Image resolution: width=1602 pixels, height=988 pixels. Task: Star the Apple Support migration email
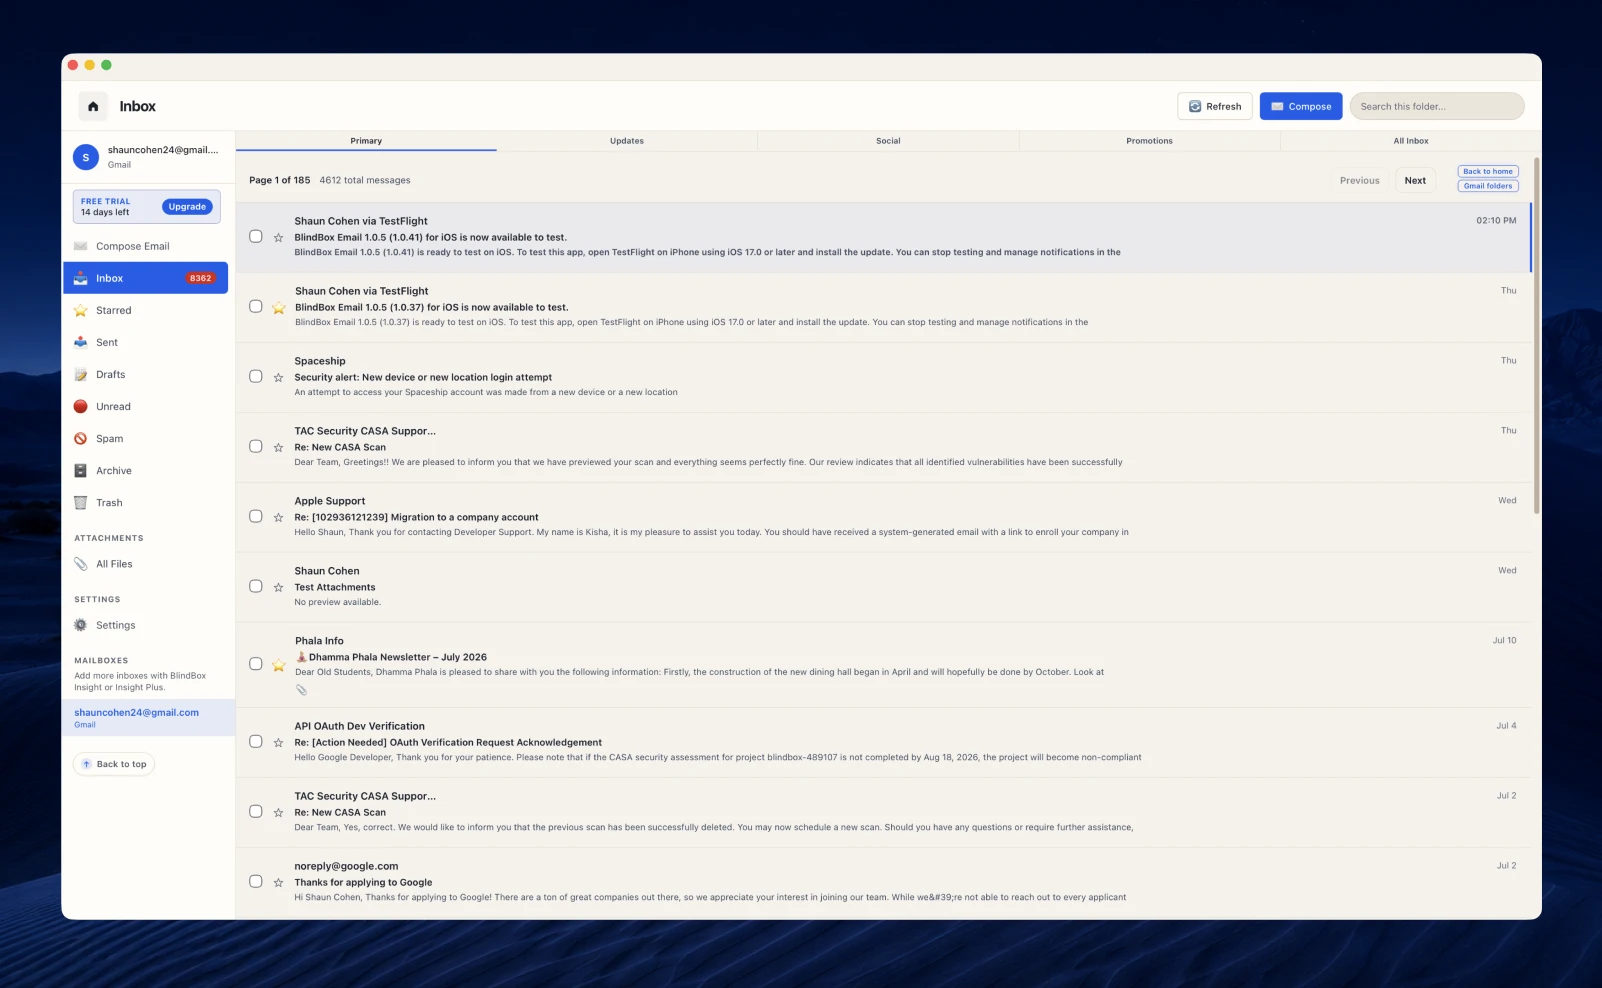tap(278, 517)
